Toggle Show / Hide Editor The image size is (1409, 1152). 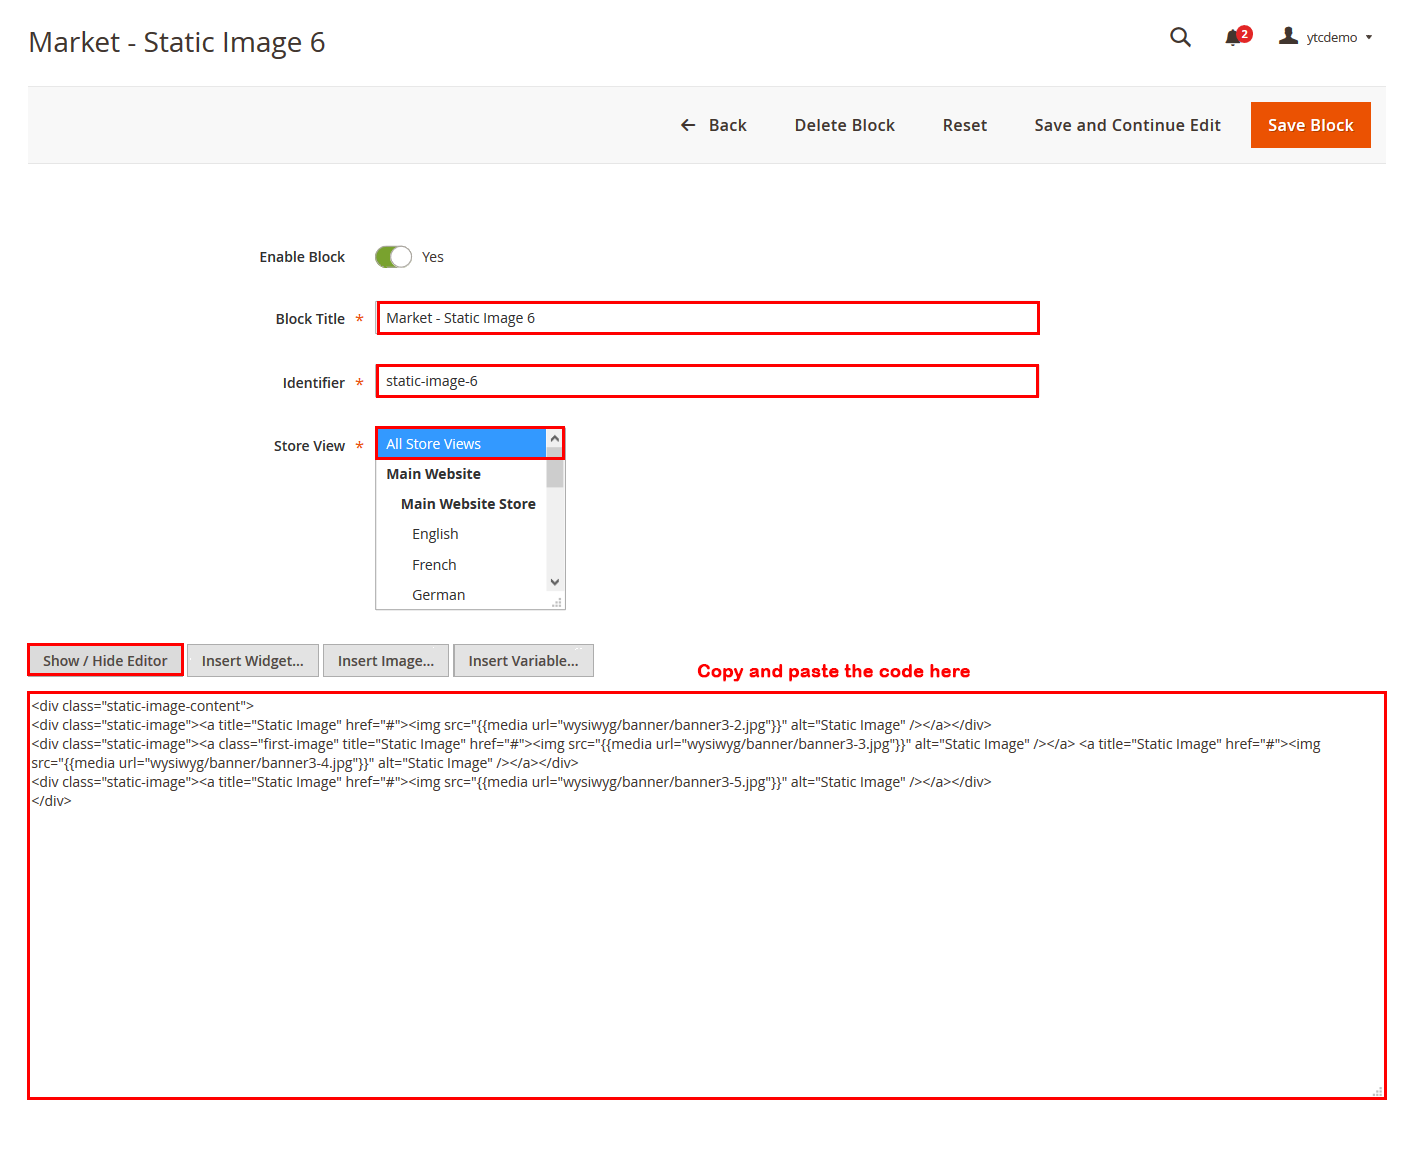(x=105, y=661)
